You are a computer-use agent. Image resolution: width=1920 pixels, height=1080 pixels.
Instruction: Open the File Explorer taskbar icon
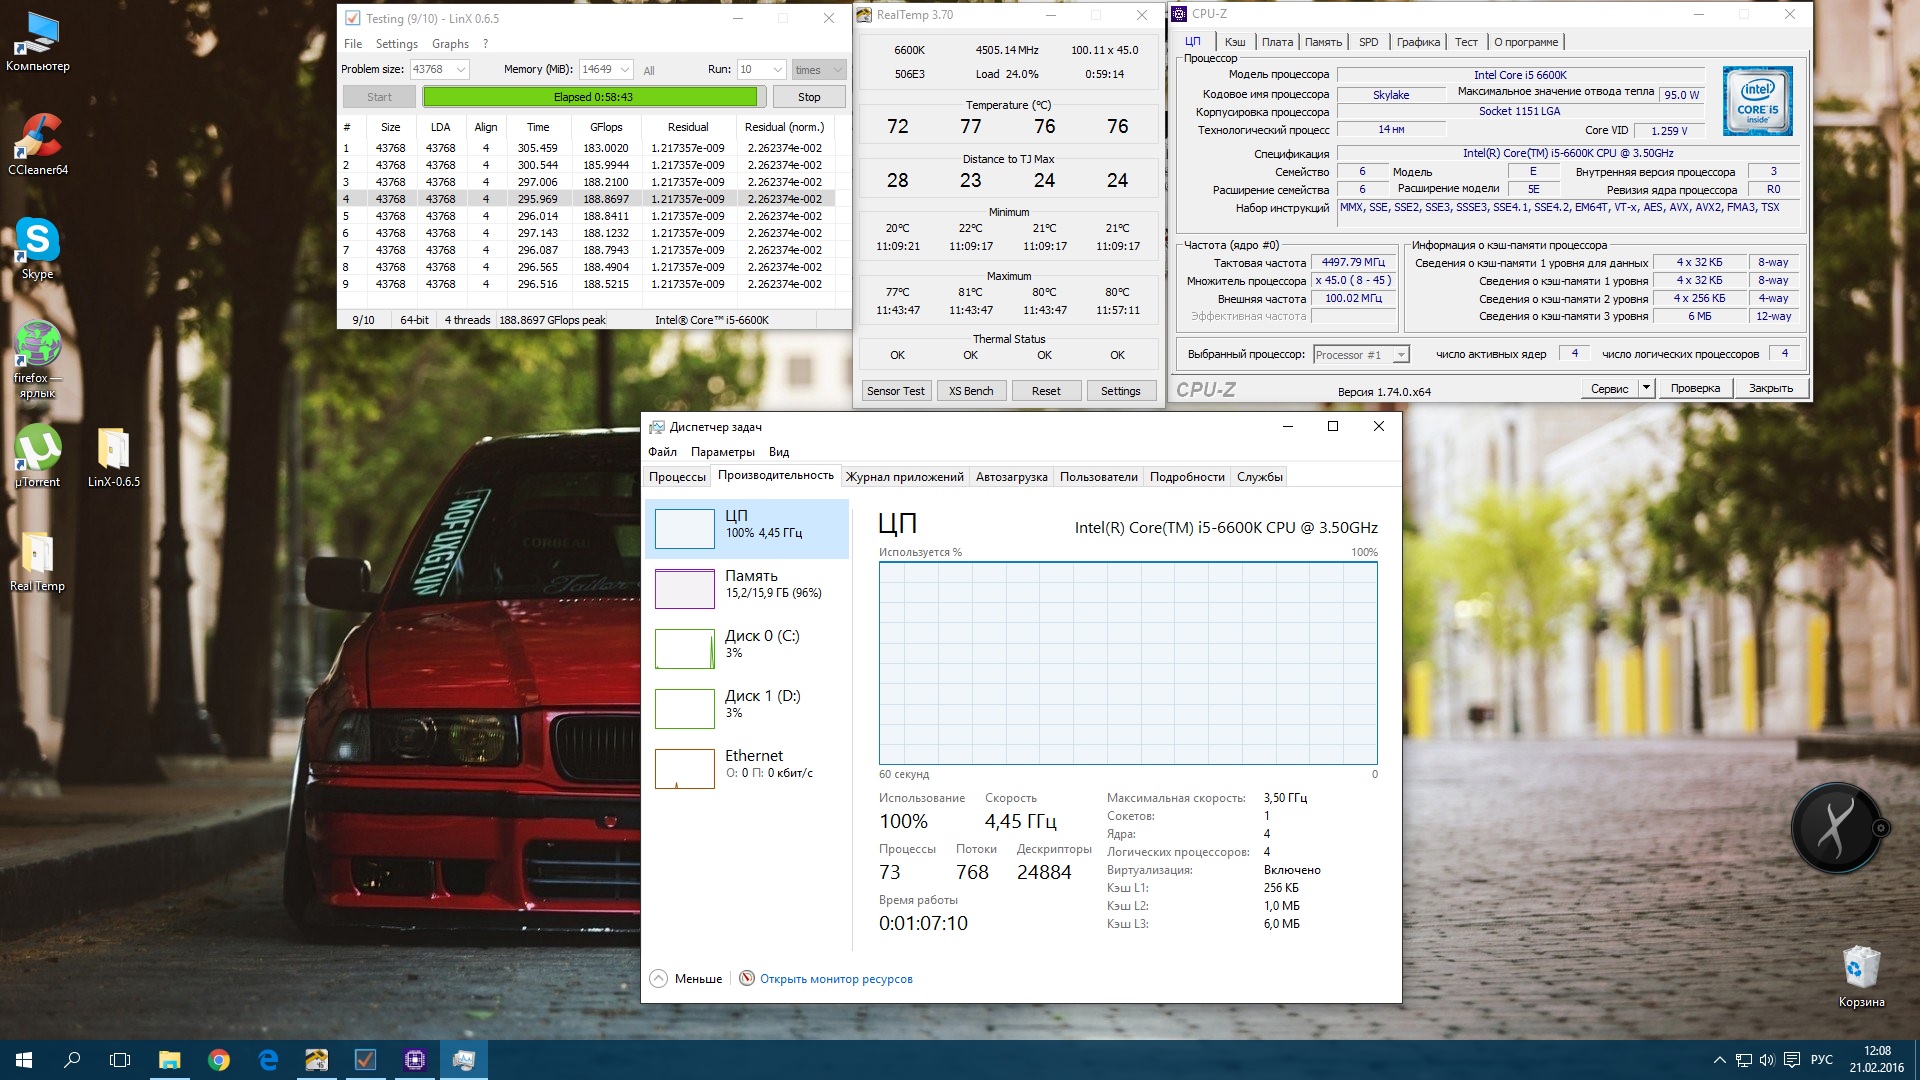click(x=169, y=1060)
